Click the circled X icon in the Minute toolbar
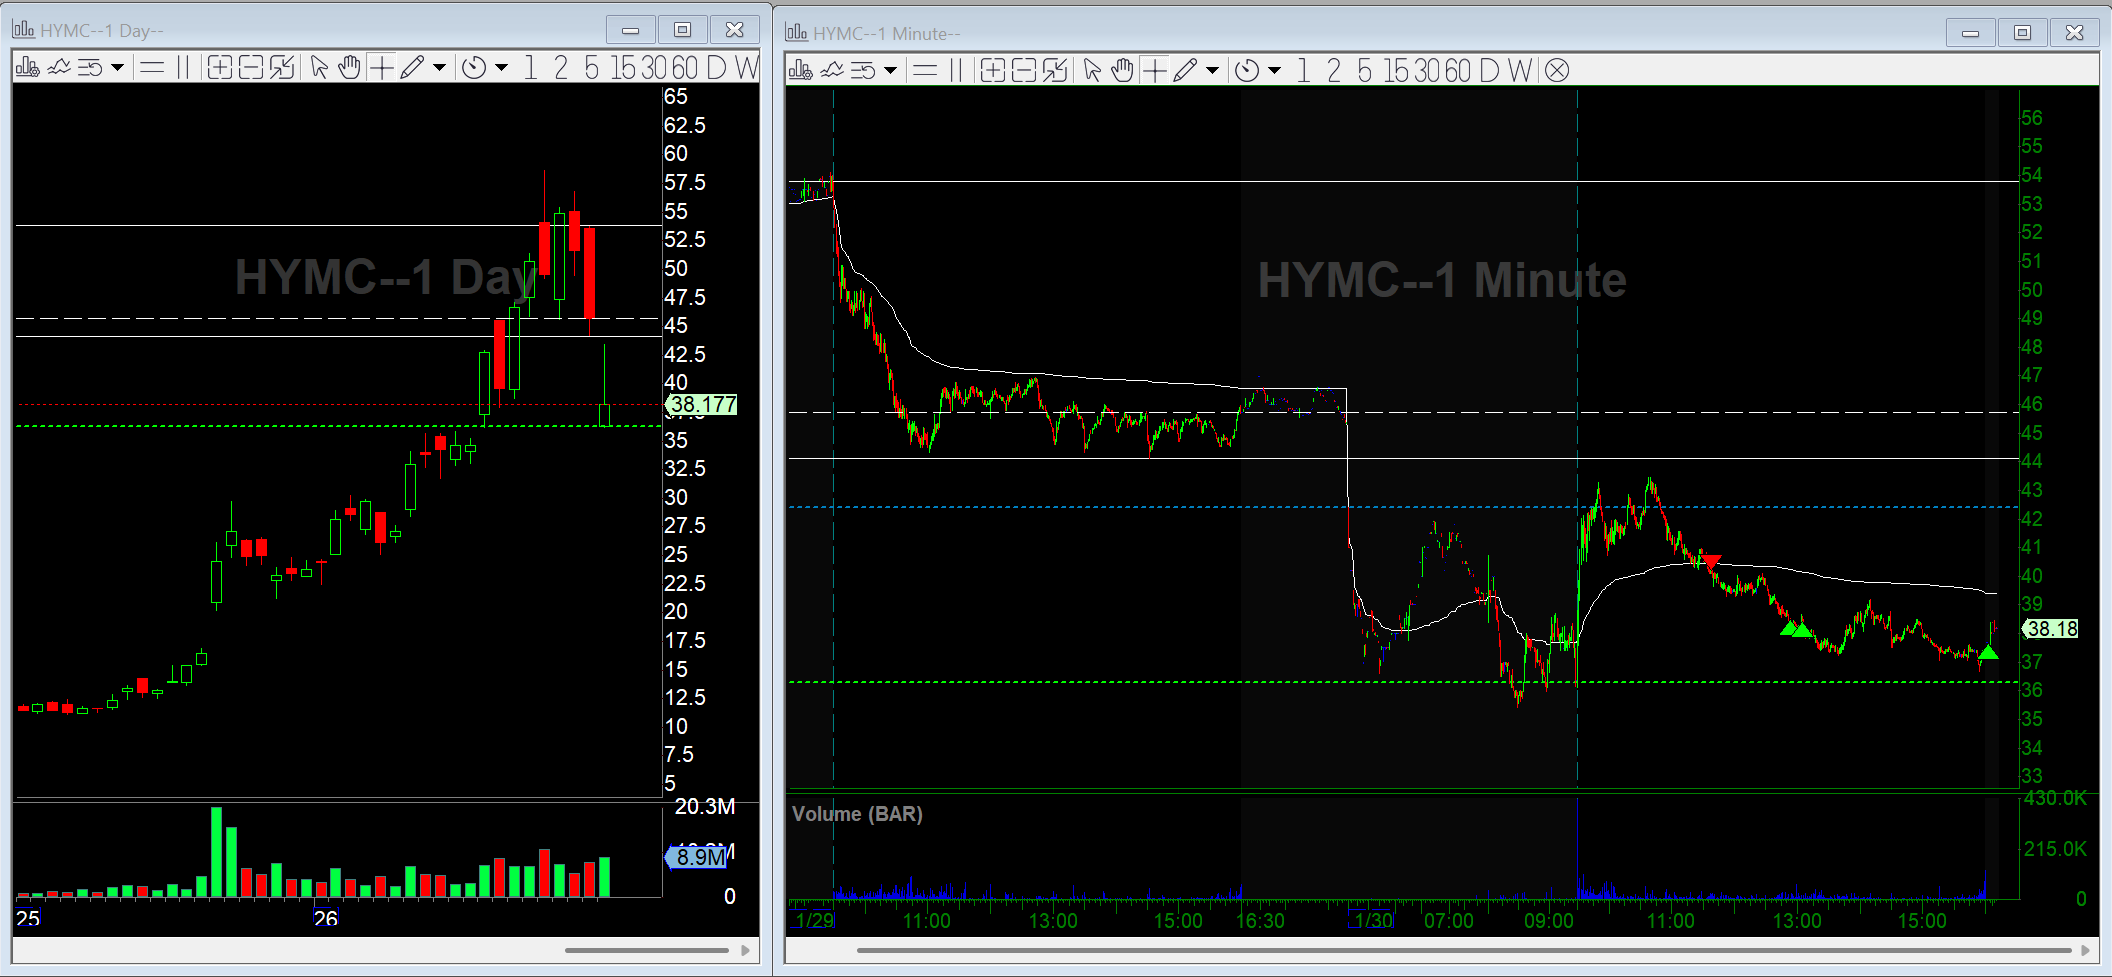Viewport: 2112px width, 977px height. click(x=1557, y=70)
